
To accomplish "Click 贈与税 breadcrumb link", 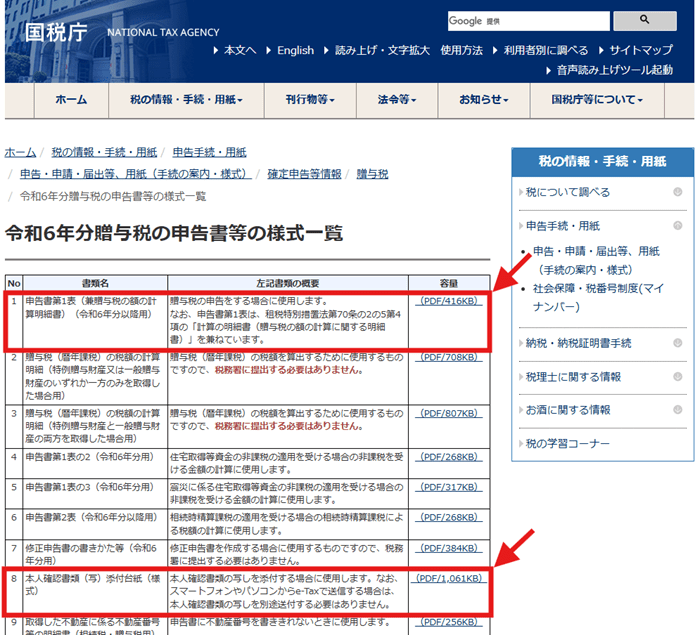I will (x=372, y=174).
